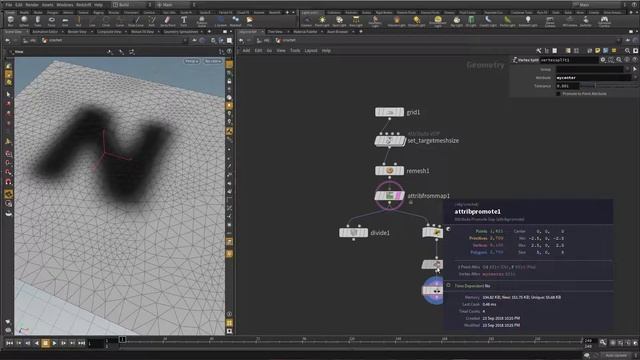Screen dimensions: 640x360
Task: Open the Persp viewport dropdown
Action: [191, 61]
